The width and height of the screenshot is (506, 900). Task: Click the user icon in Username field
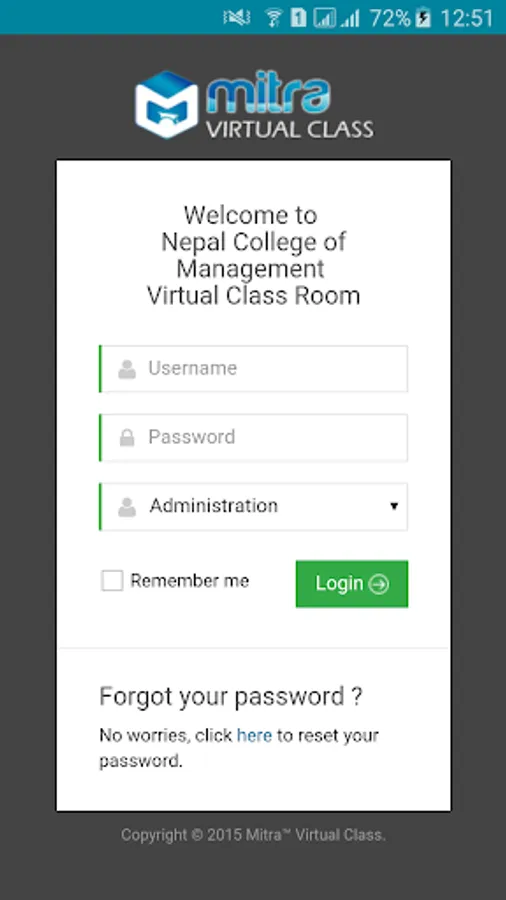tap(127, 369)
